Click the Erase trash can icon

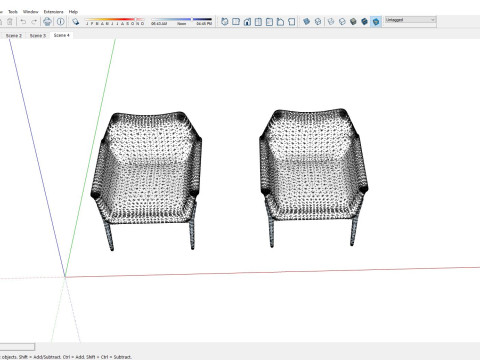[10, 22]
